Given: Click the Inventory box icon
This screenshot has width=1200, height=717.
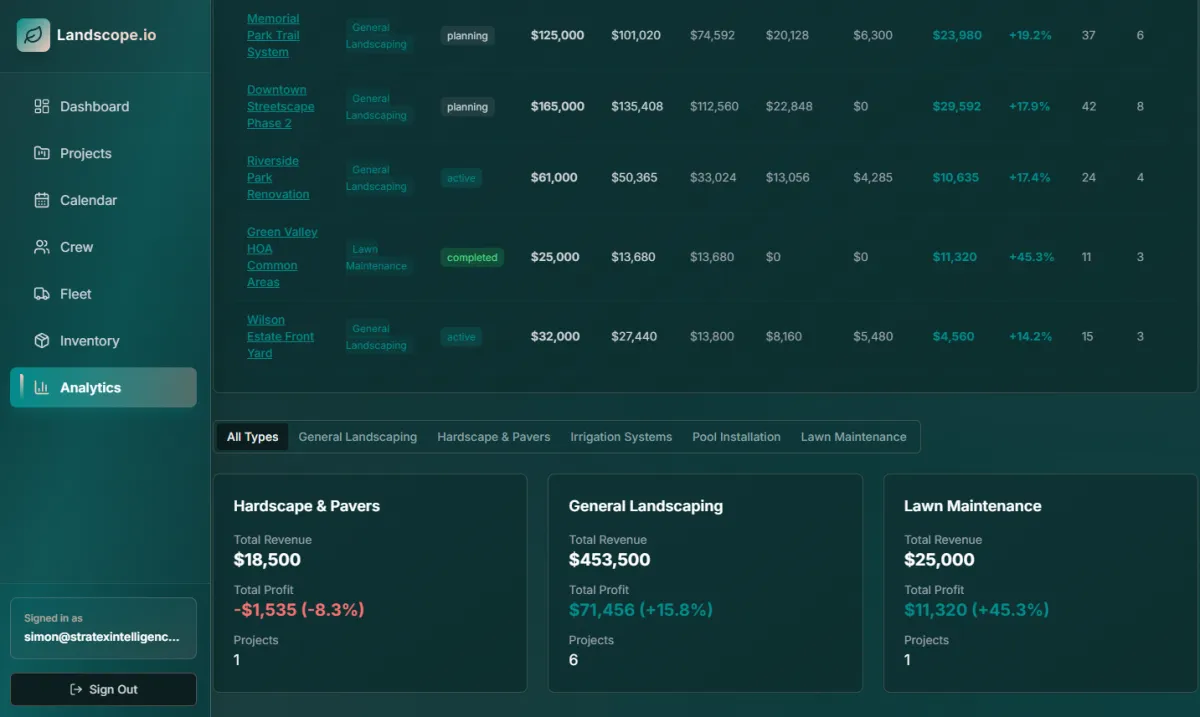Looking at the screenshot, I should coord(42,341).
